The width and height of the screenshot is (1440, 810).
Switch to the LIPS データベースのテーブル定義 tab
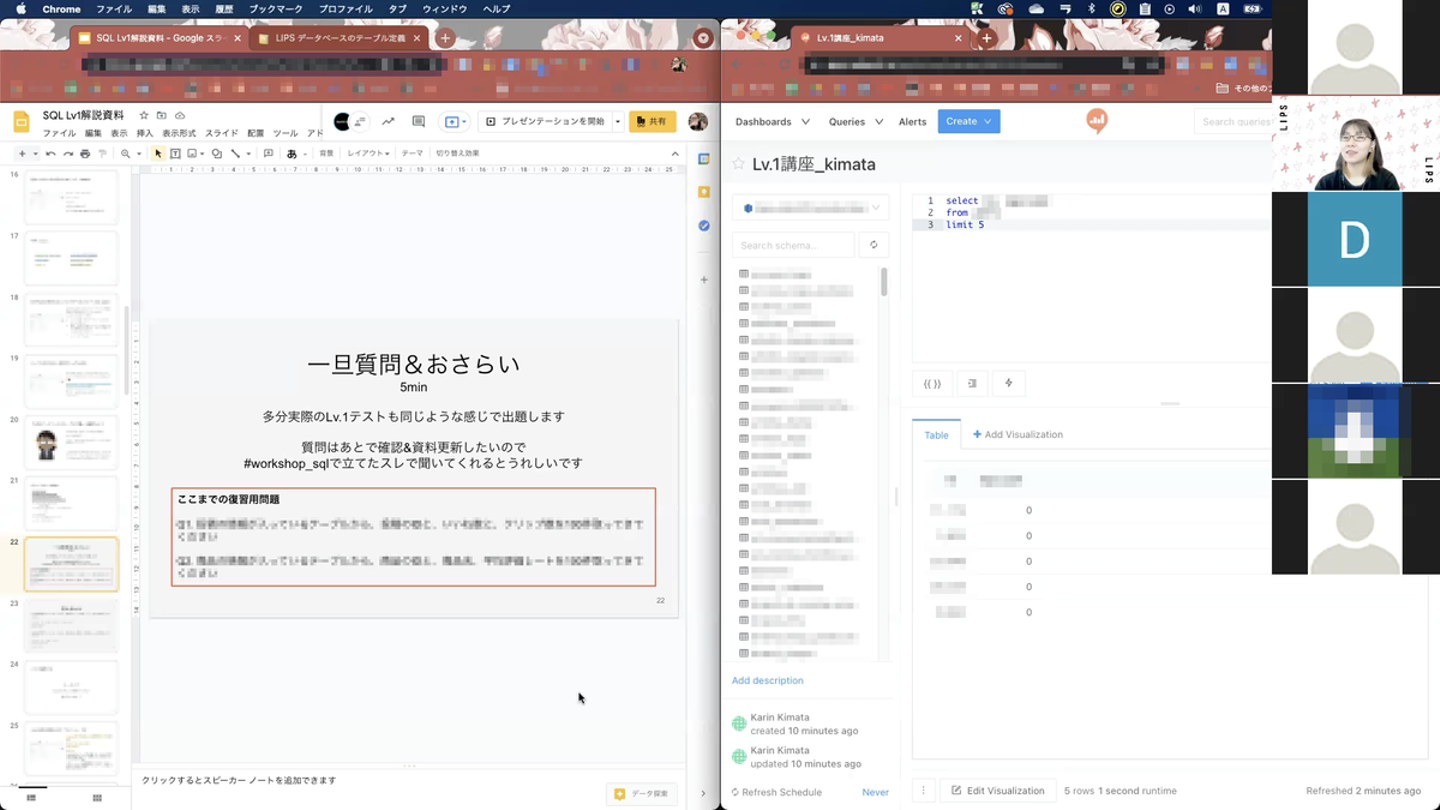click(340, 38)
